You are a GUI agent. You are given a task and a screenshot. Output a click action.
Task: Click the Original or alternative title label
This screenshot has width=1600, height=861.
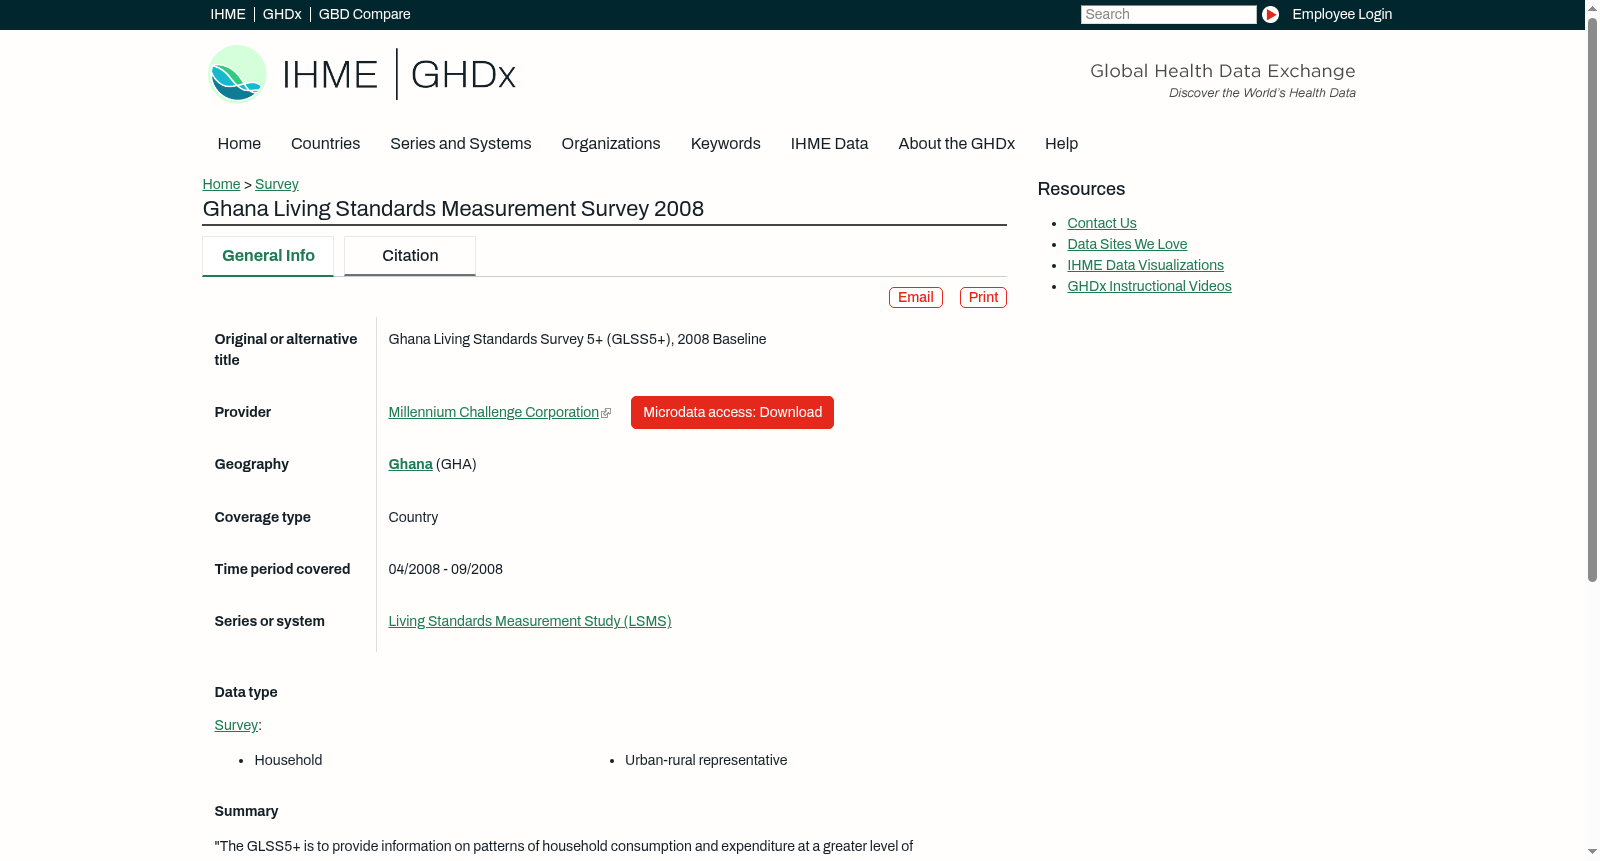click(x=286, y=350)
